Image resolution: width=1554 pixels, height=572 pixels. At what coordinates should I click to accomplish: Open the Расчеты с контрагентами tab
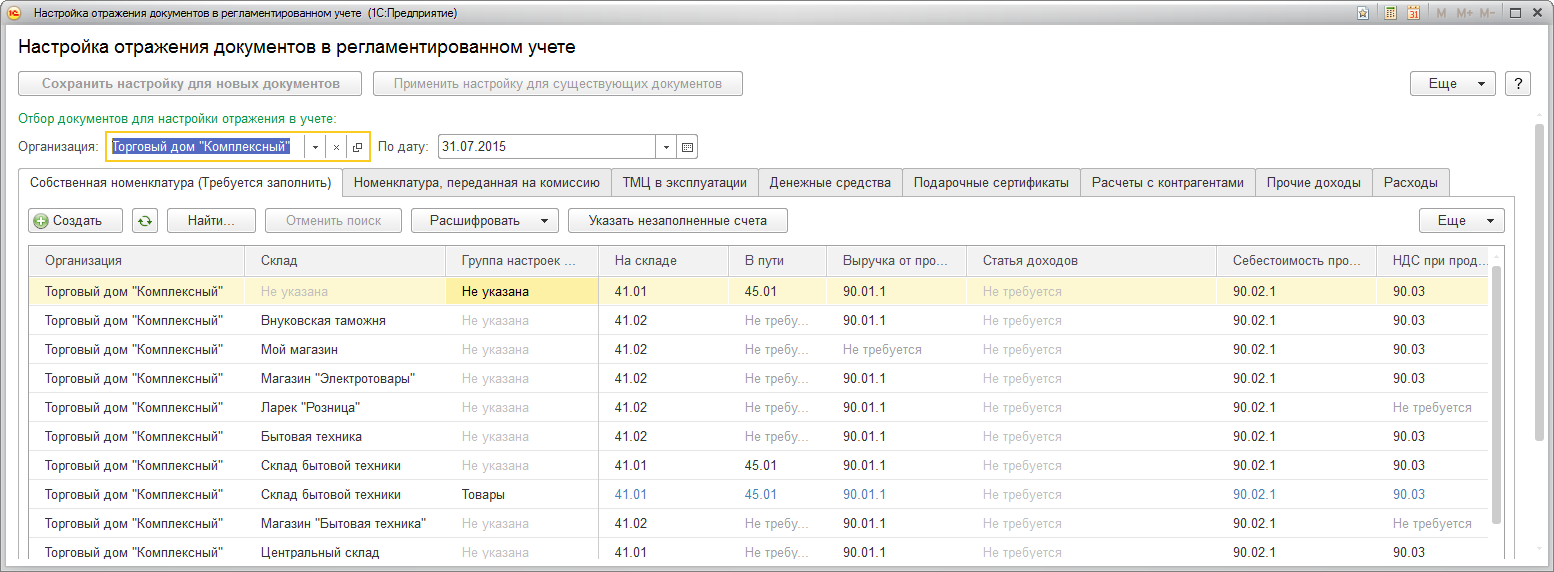tap(1167, 183)
